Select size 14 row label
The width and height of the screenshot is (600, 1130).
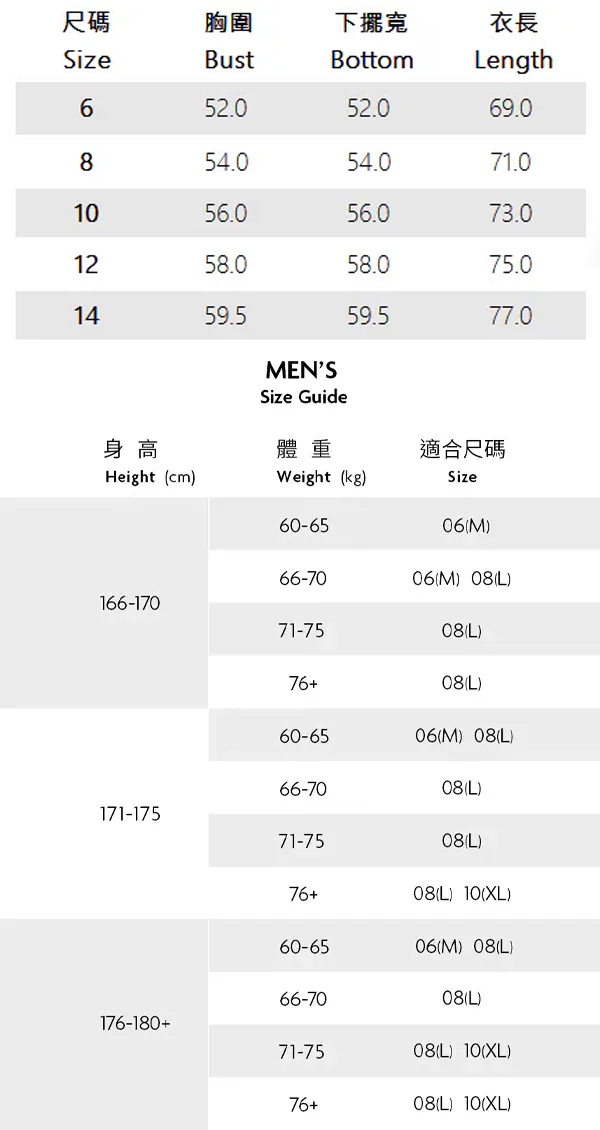click(86, 316)
